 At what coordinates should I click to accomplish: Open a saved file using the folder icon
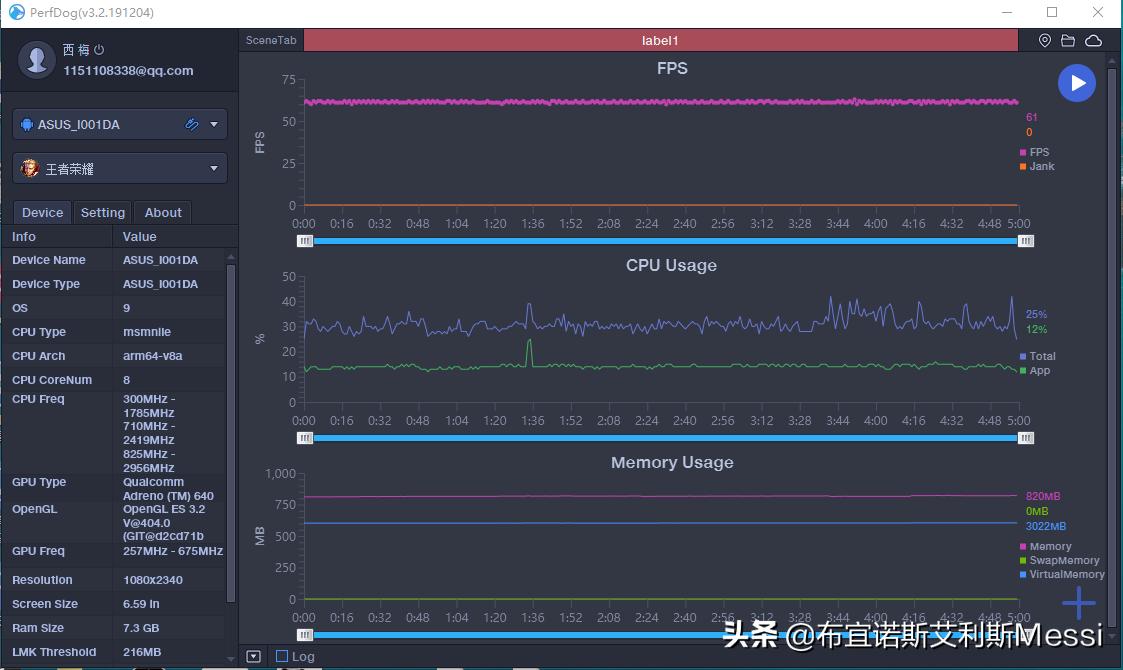coord(1068,40)
